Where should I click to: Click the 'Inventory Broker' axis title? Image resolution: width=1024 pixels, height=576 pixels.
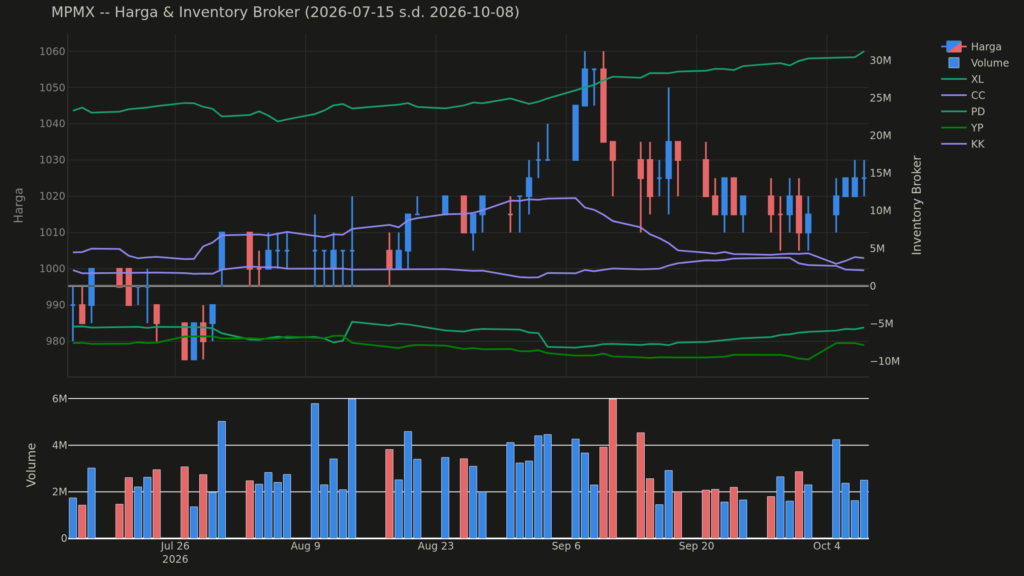click(x=917, y=205)
